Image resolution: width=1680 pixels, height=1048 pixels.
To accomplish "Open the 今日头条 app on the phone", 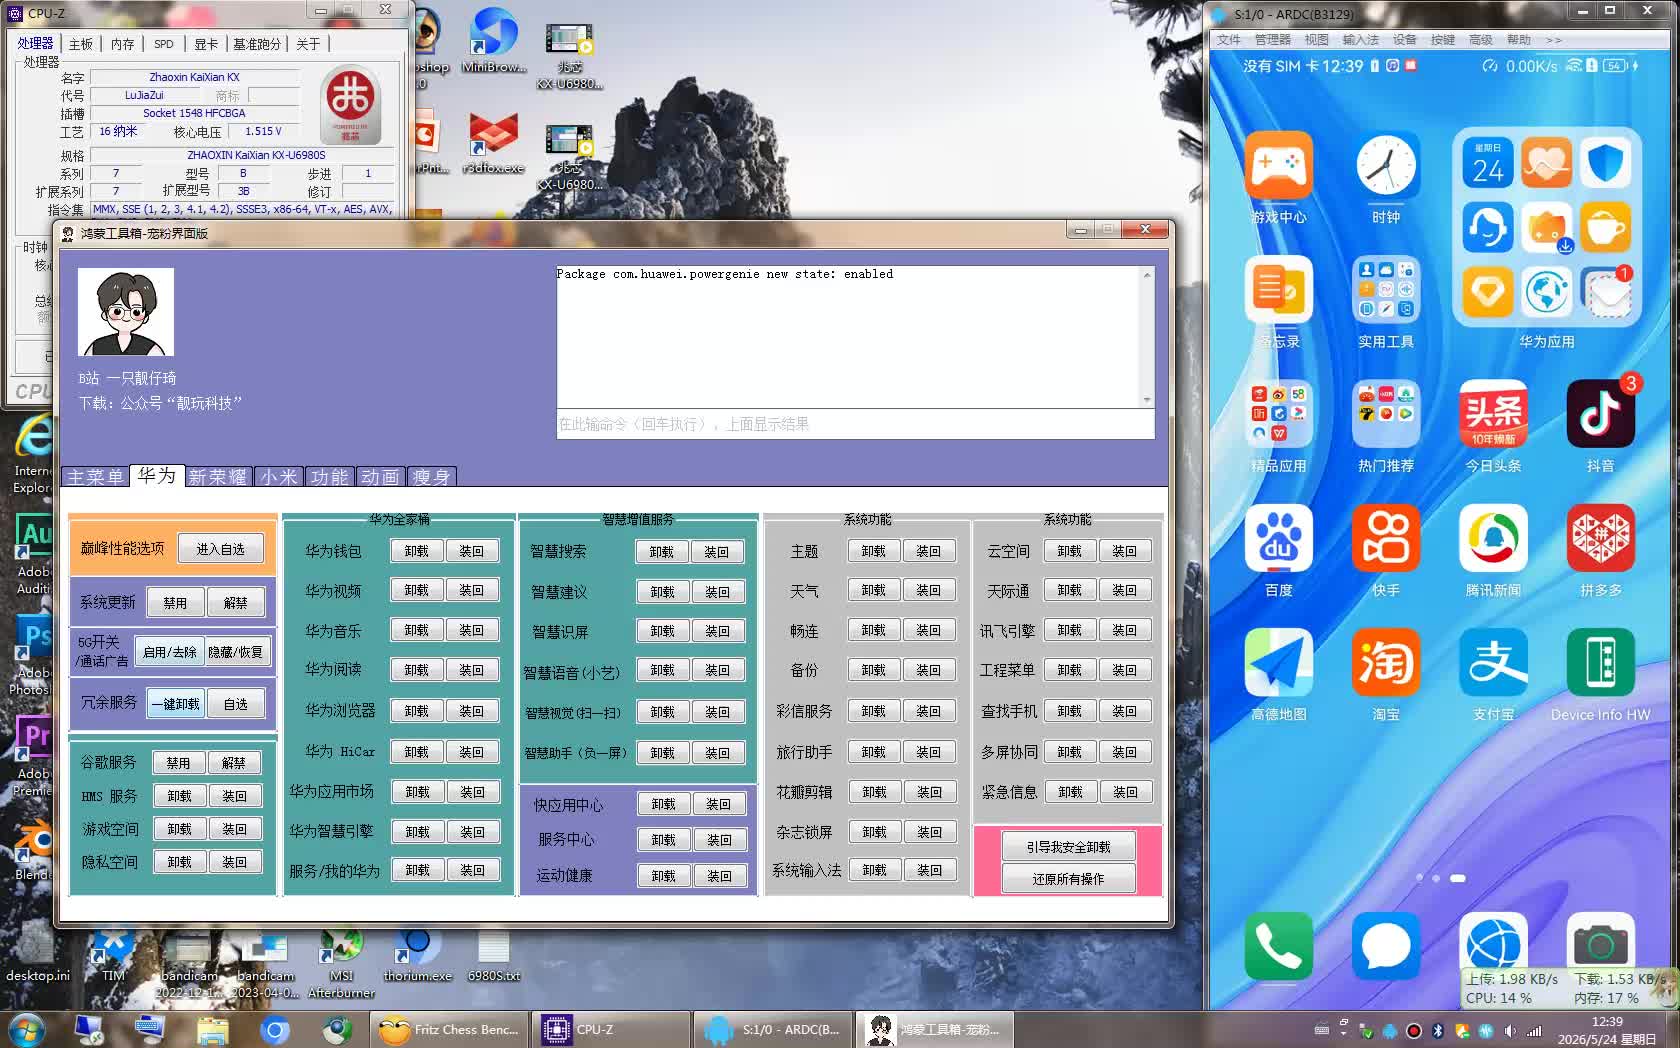I will point(1493,413).
